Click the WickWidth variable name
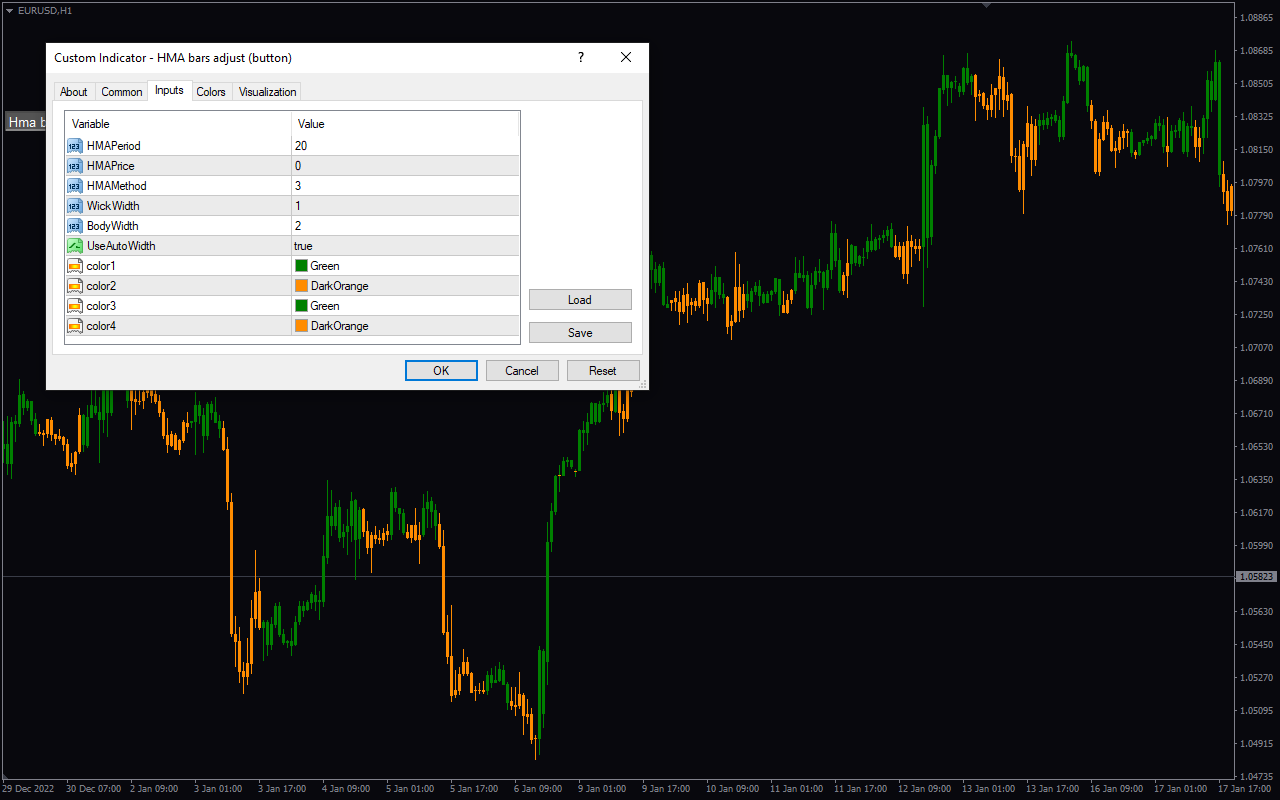 113,206
